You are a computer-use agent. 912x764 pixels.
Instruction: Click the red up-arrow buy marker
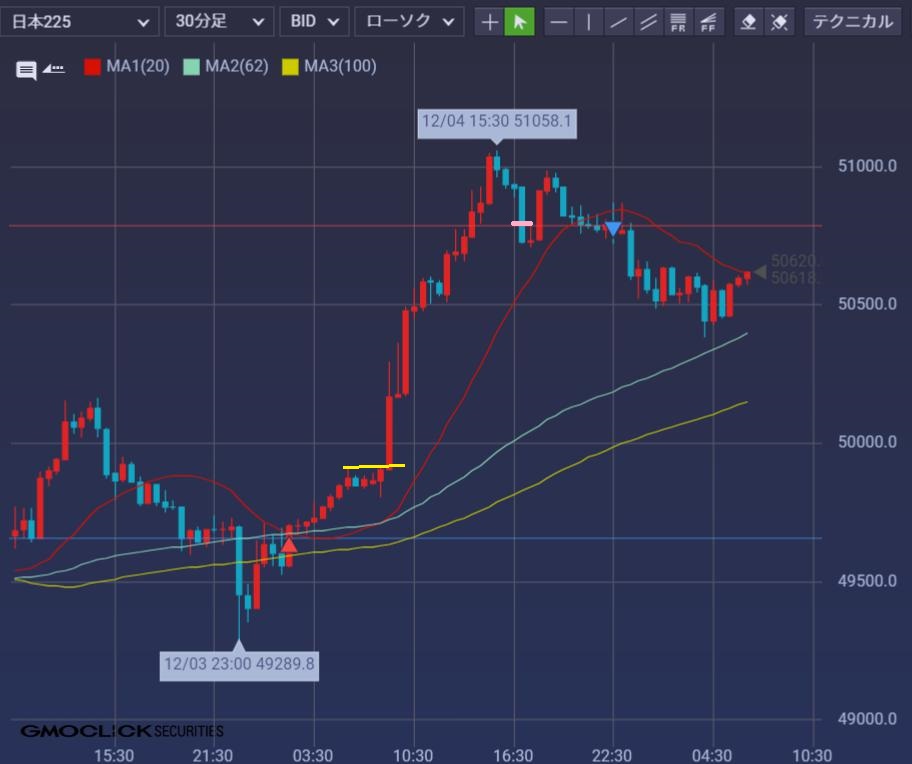pos(289,545)
